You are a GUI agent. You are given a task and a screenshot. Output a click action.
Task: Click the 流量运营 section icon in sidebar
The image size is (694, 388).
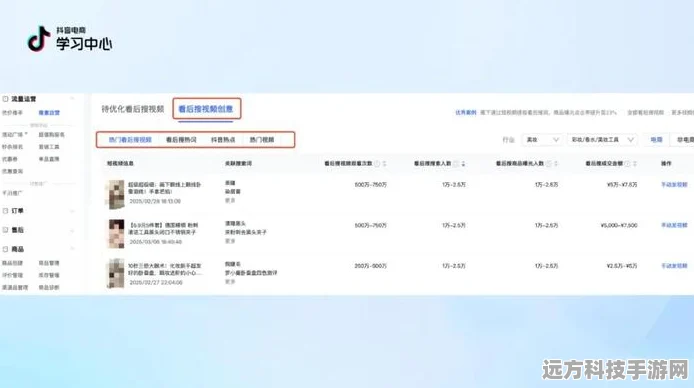click(x=5, y=99)
